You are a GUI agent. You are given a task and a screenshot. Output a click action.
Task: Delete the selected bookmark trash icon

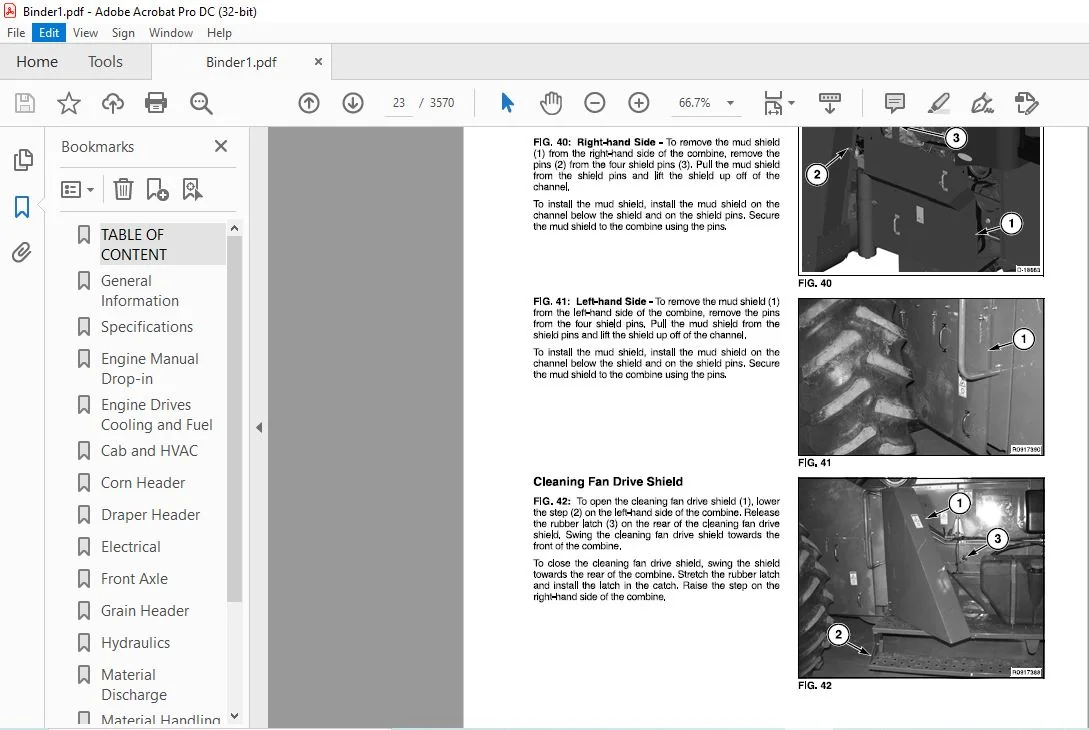click(123, 189)
